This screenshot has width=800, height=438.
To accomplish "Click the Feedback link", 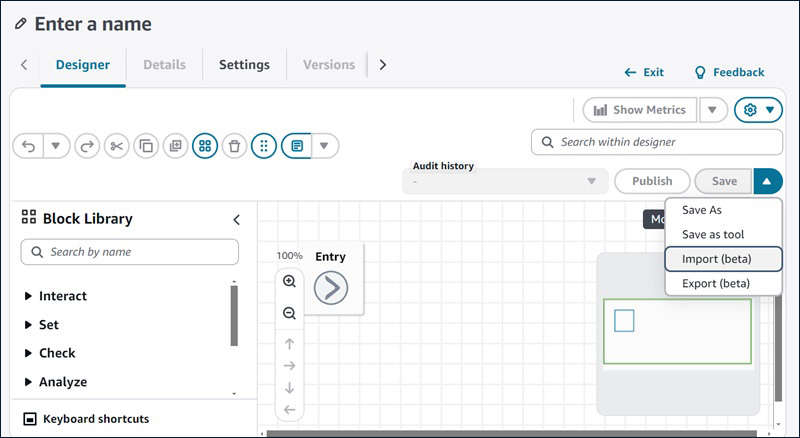I will tap(729, 72).
